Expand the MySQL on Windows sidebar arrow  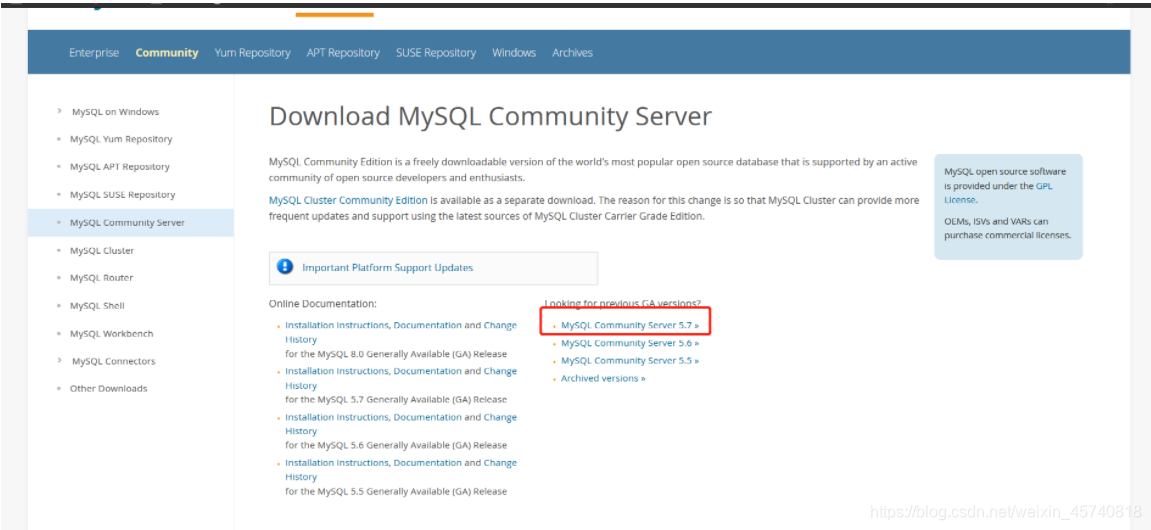(x=59, y=111)
